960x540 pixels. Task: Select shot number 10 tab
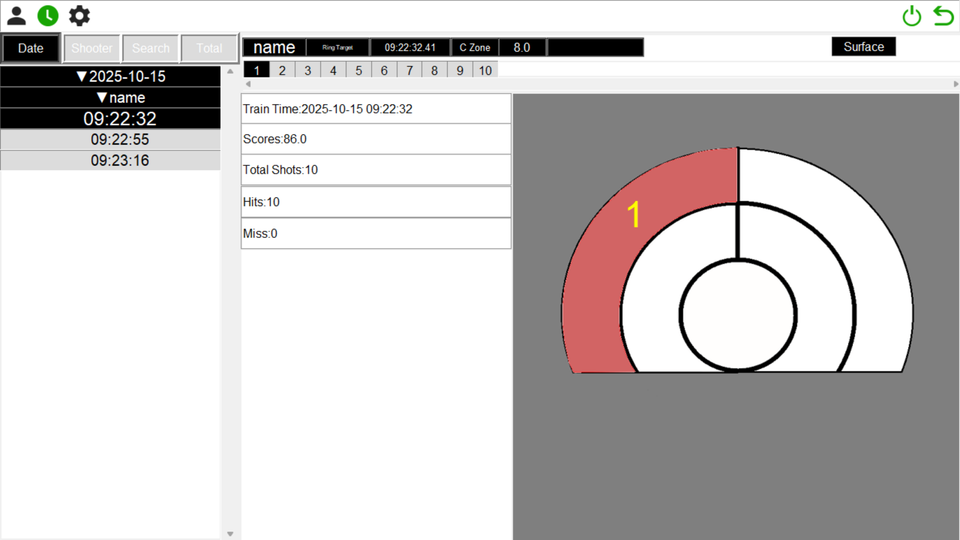click(x=484, y=70)
